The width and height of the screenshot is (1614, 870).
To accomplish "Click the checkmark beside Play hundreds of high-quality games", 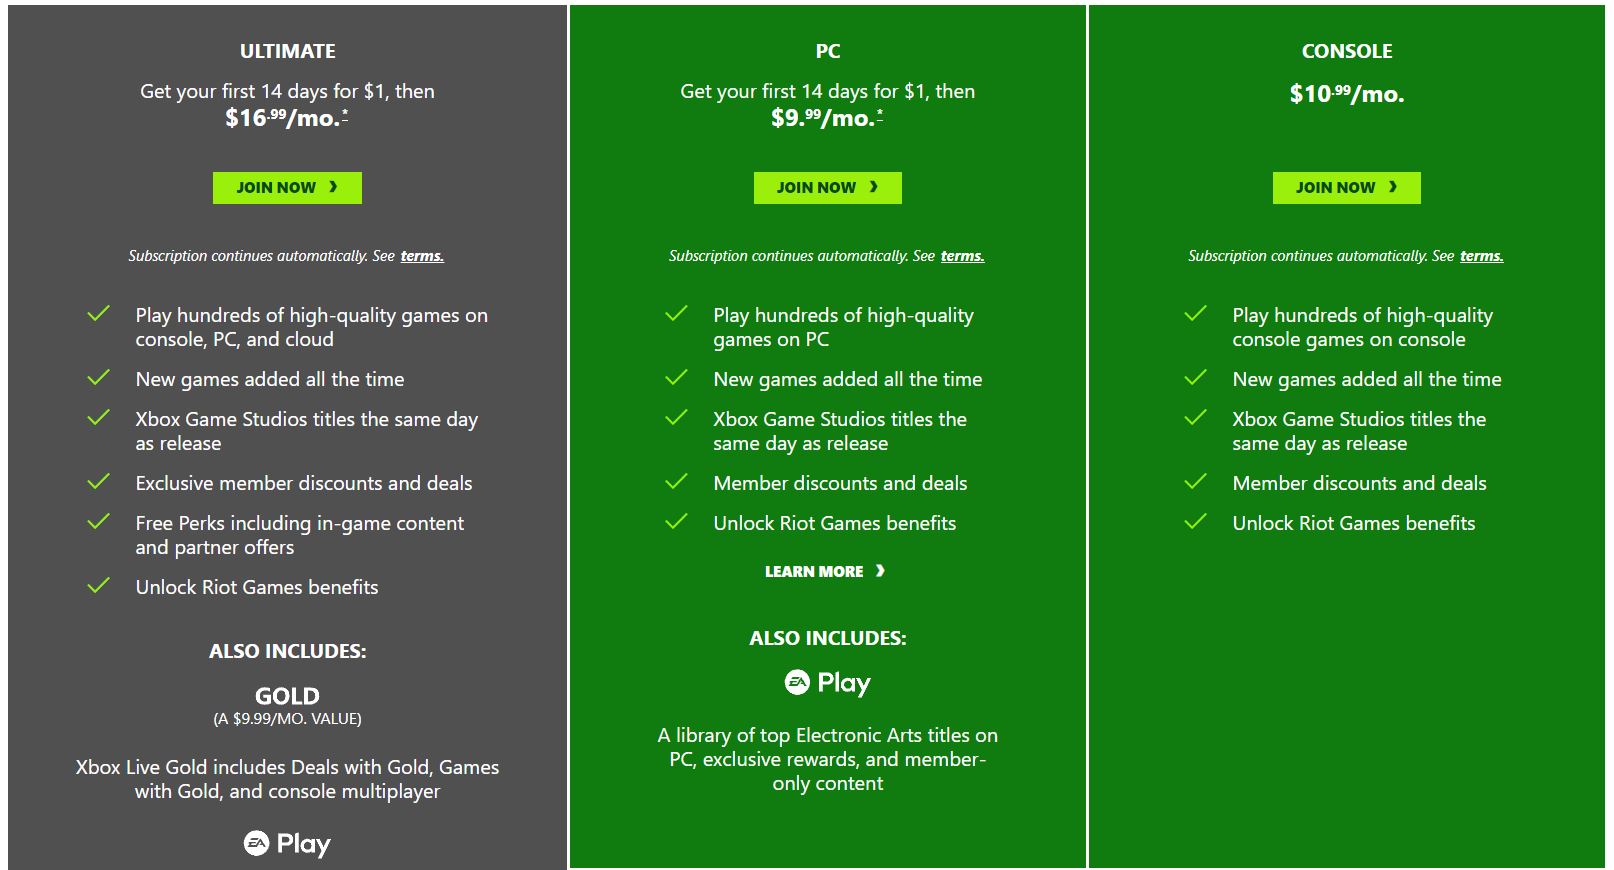I will (x=99, y=314).
